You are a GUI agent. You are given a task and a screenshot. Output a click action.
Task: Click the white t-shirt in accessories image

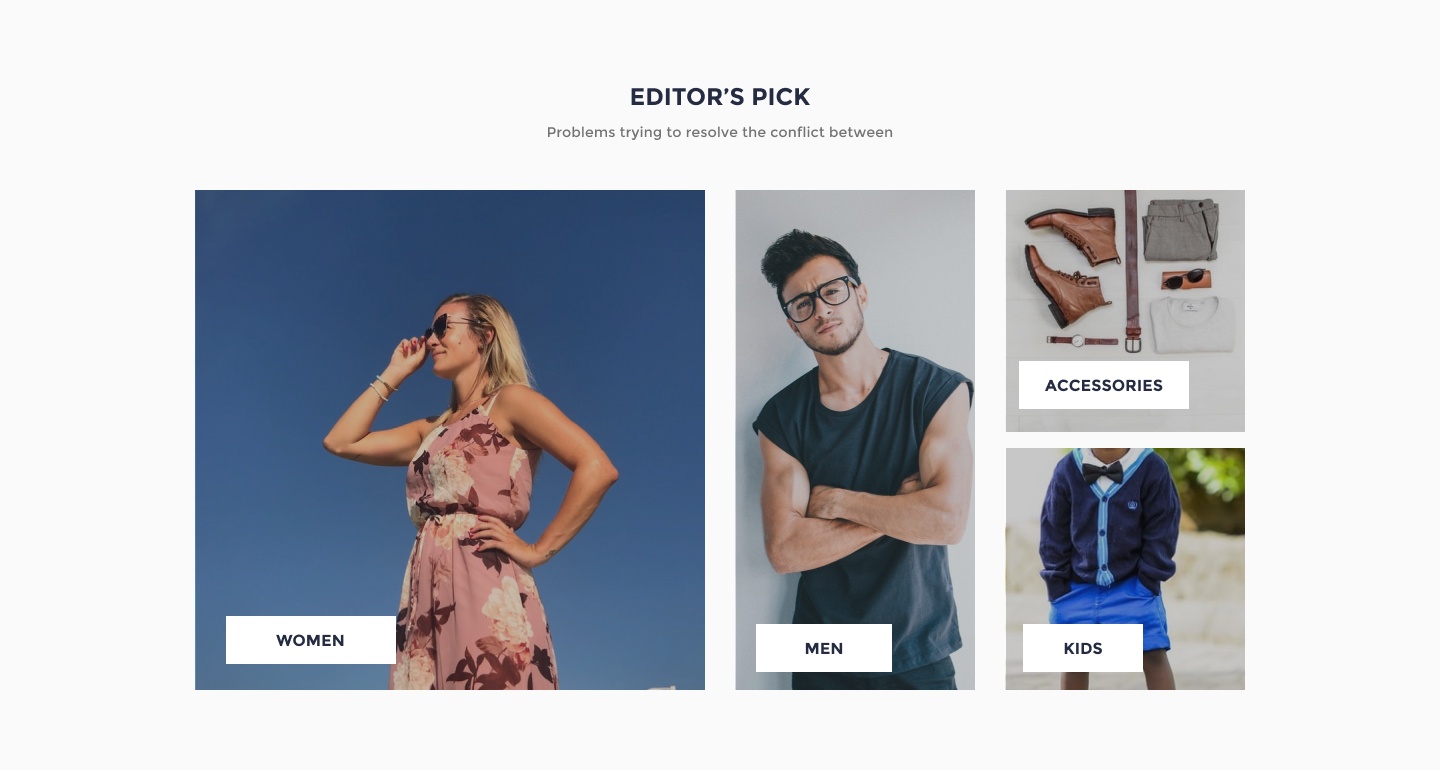point(1191,324)
